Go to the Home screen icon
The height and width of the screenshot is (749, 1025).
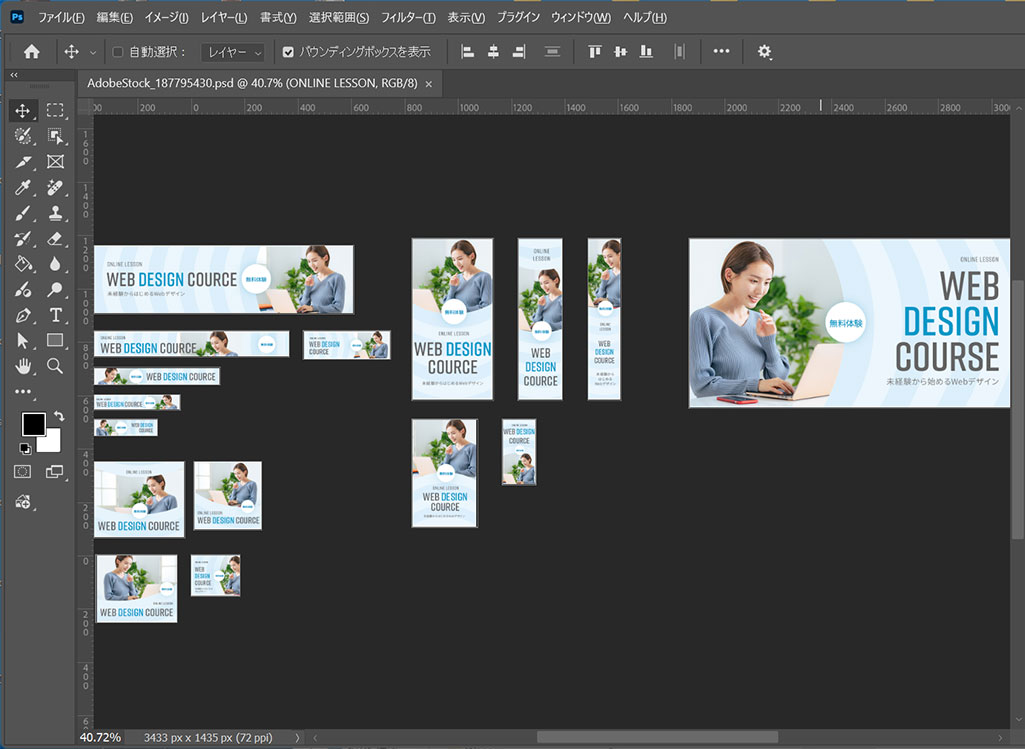click(x=31, y=52)
